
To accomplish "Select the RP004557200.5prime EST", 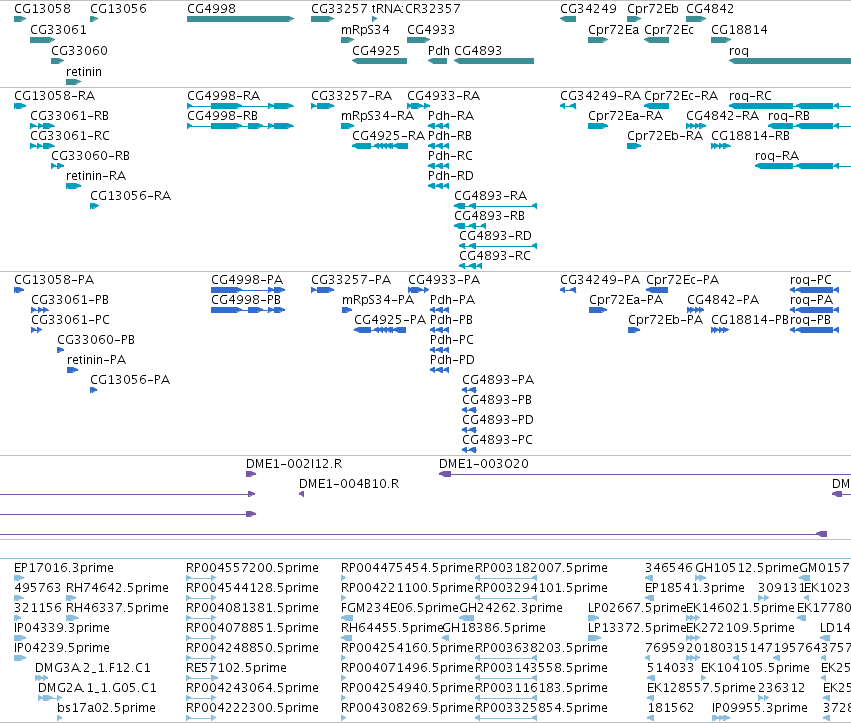I will coord(201,578).
